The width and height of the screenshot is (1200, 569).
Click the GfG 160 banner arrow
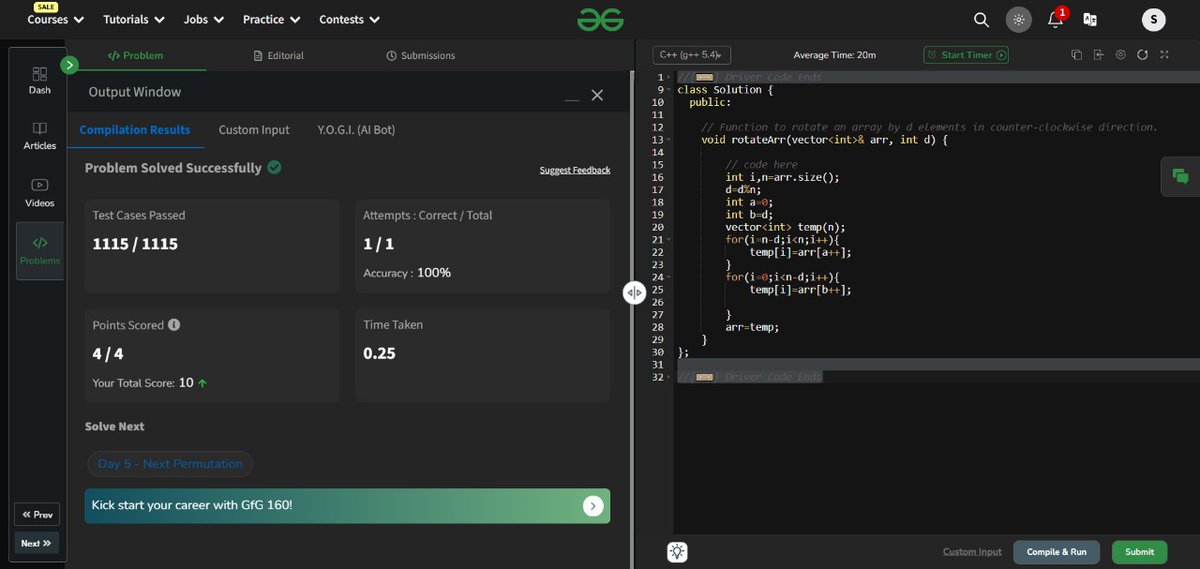pyautogui.click(x=593, y=506)
